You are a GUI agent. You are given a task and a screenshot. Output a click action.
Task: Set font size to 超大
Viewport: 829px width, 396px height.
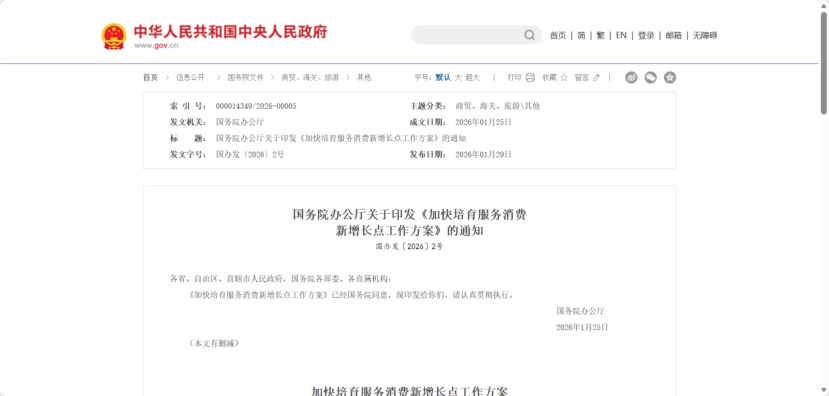[x=473, y=78]
